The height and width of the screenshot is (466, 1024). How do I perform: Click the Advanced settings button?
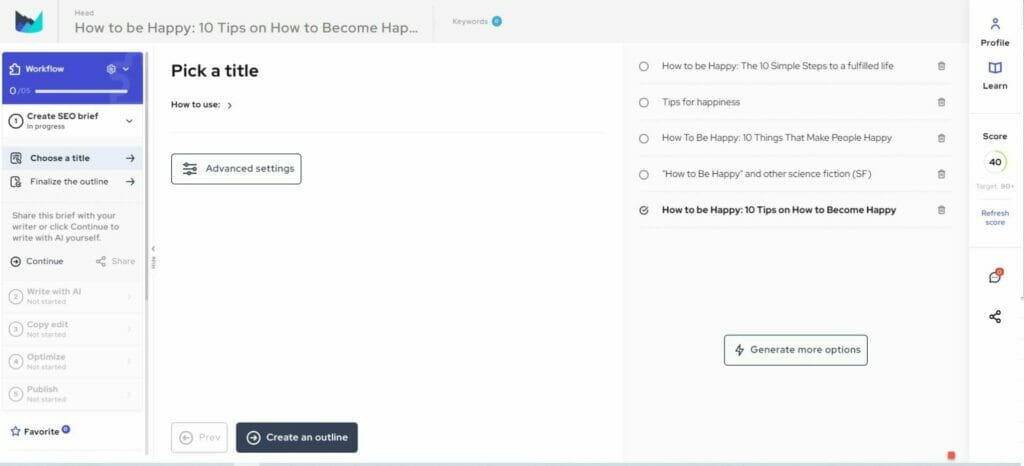coord(236,169)
